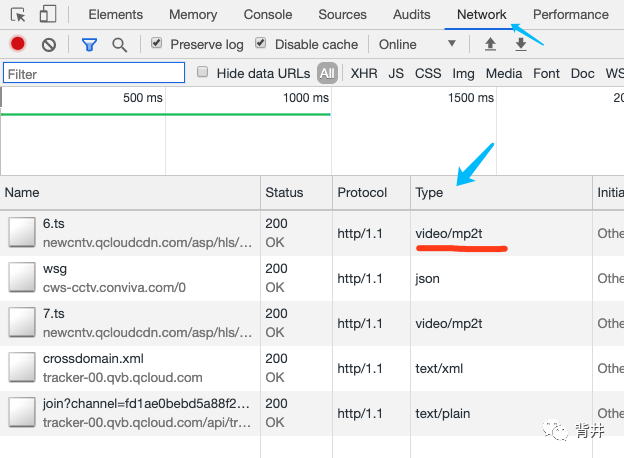The width and height of the screenshot is (624, 458).
Task: Click http/1.1 protocol in crossdomain.xml row
Action: point(360,368)
